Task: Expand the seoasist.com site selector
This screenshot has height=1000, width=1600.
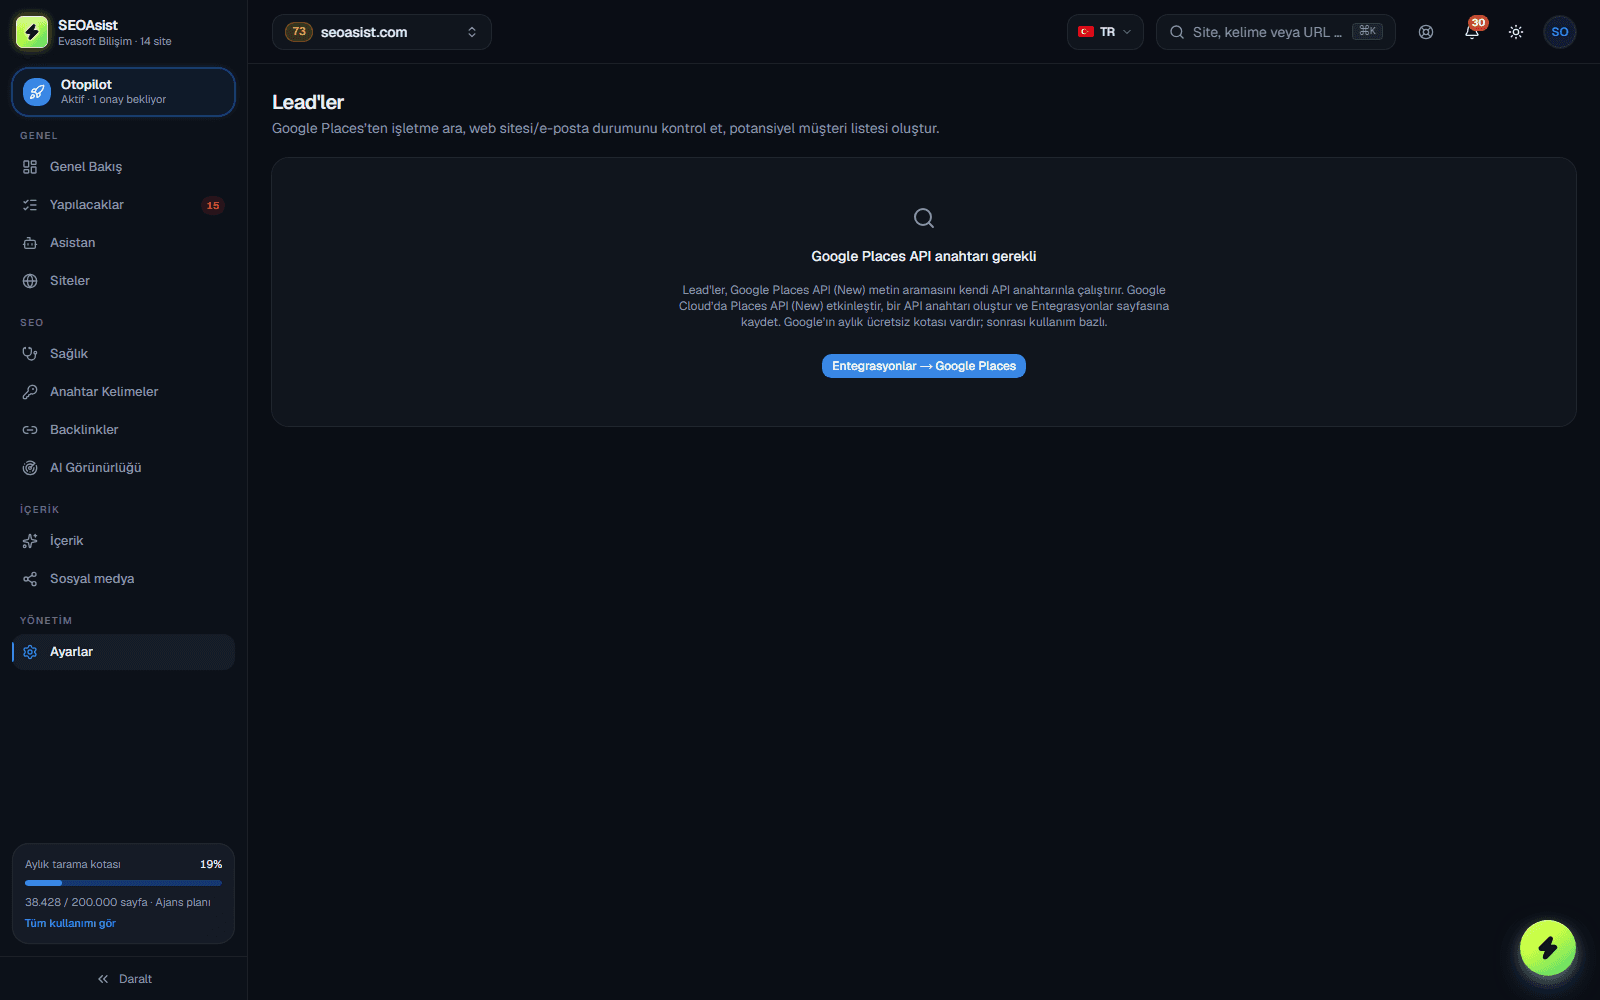Action: coord(381,32)
